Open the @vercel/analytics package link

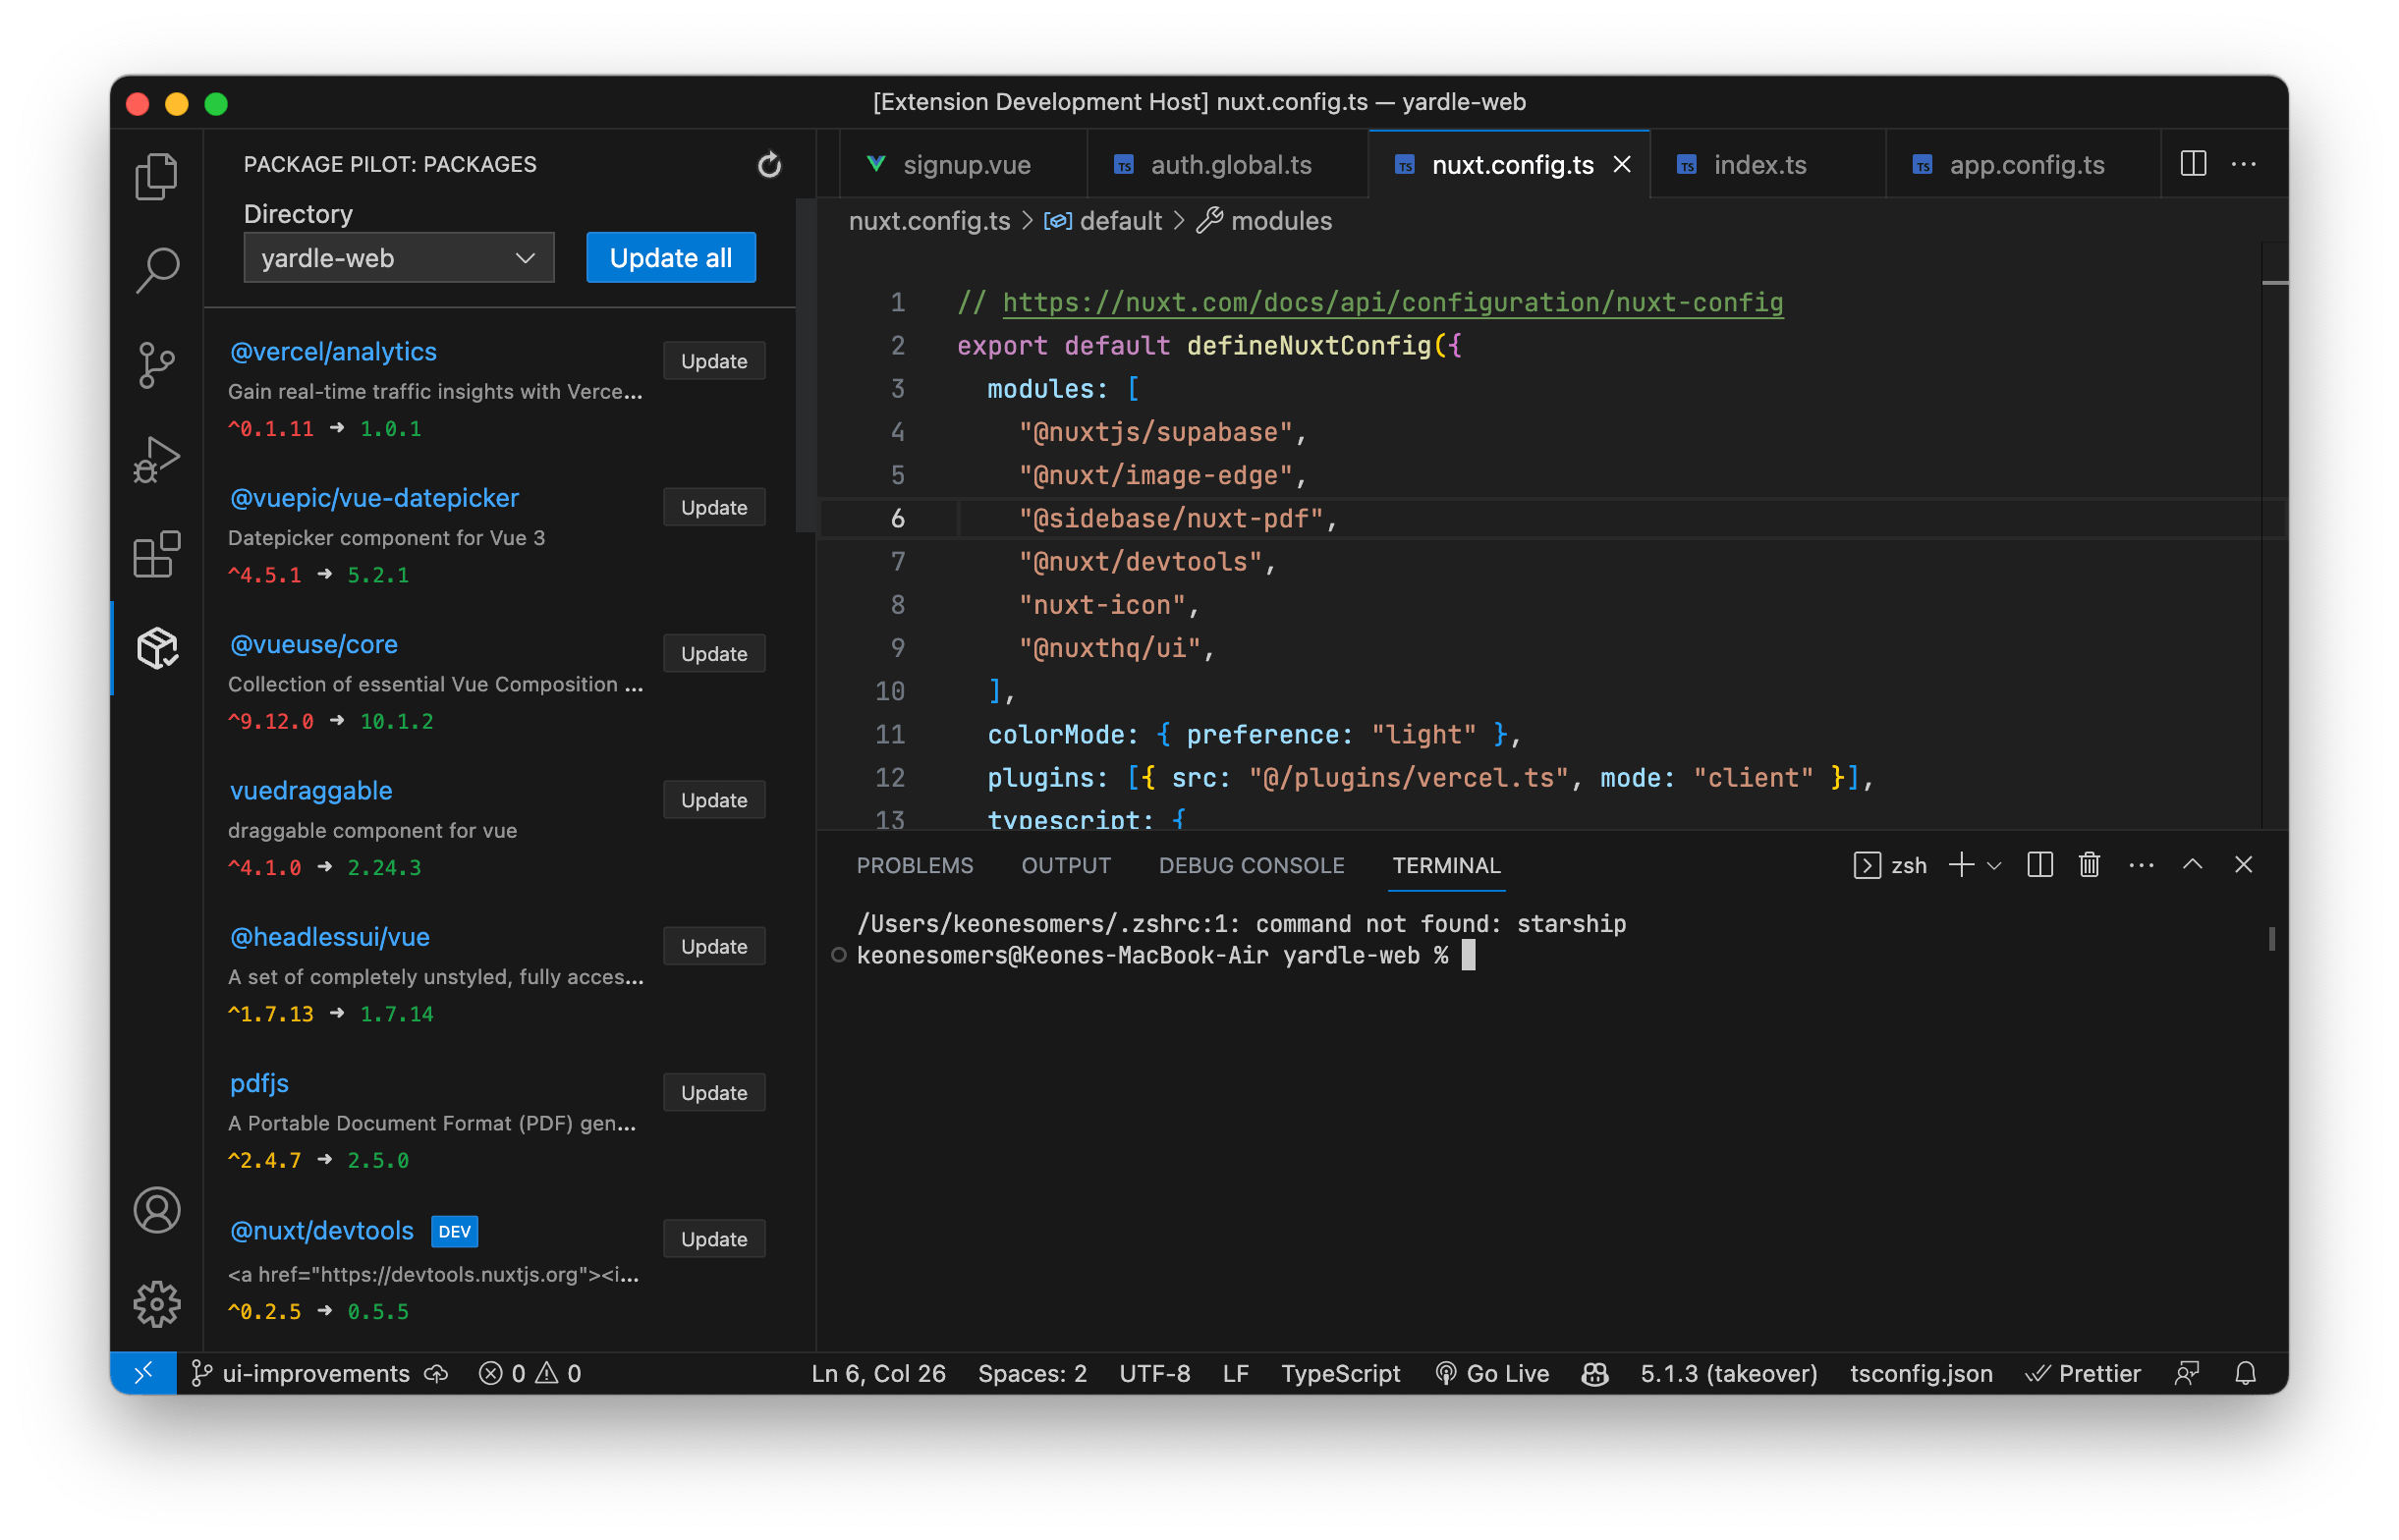click(333, 352)
